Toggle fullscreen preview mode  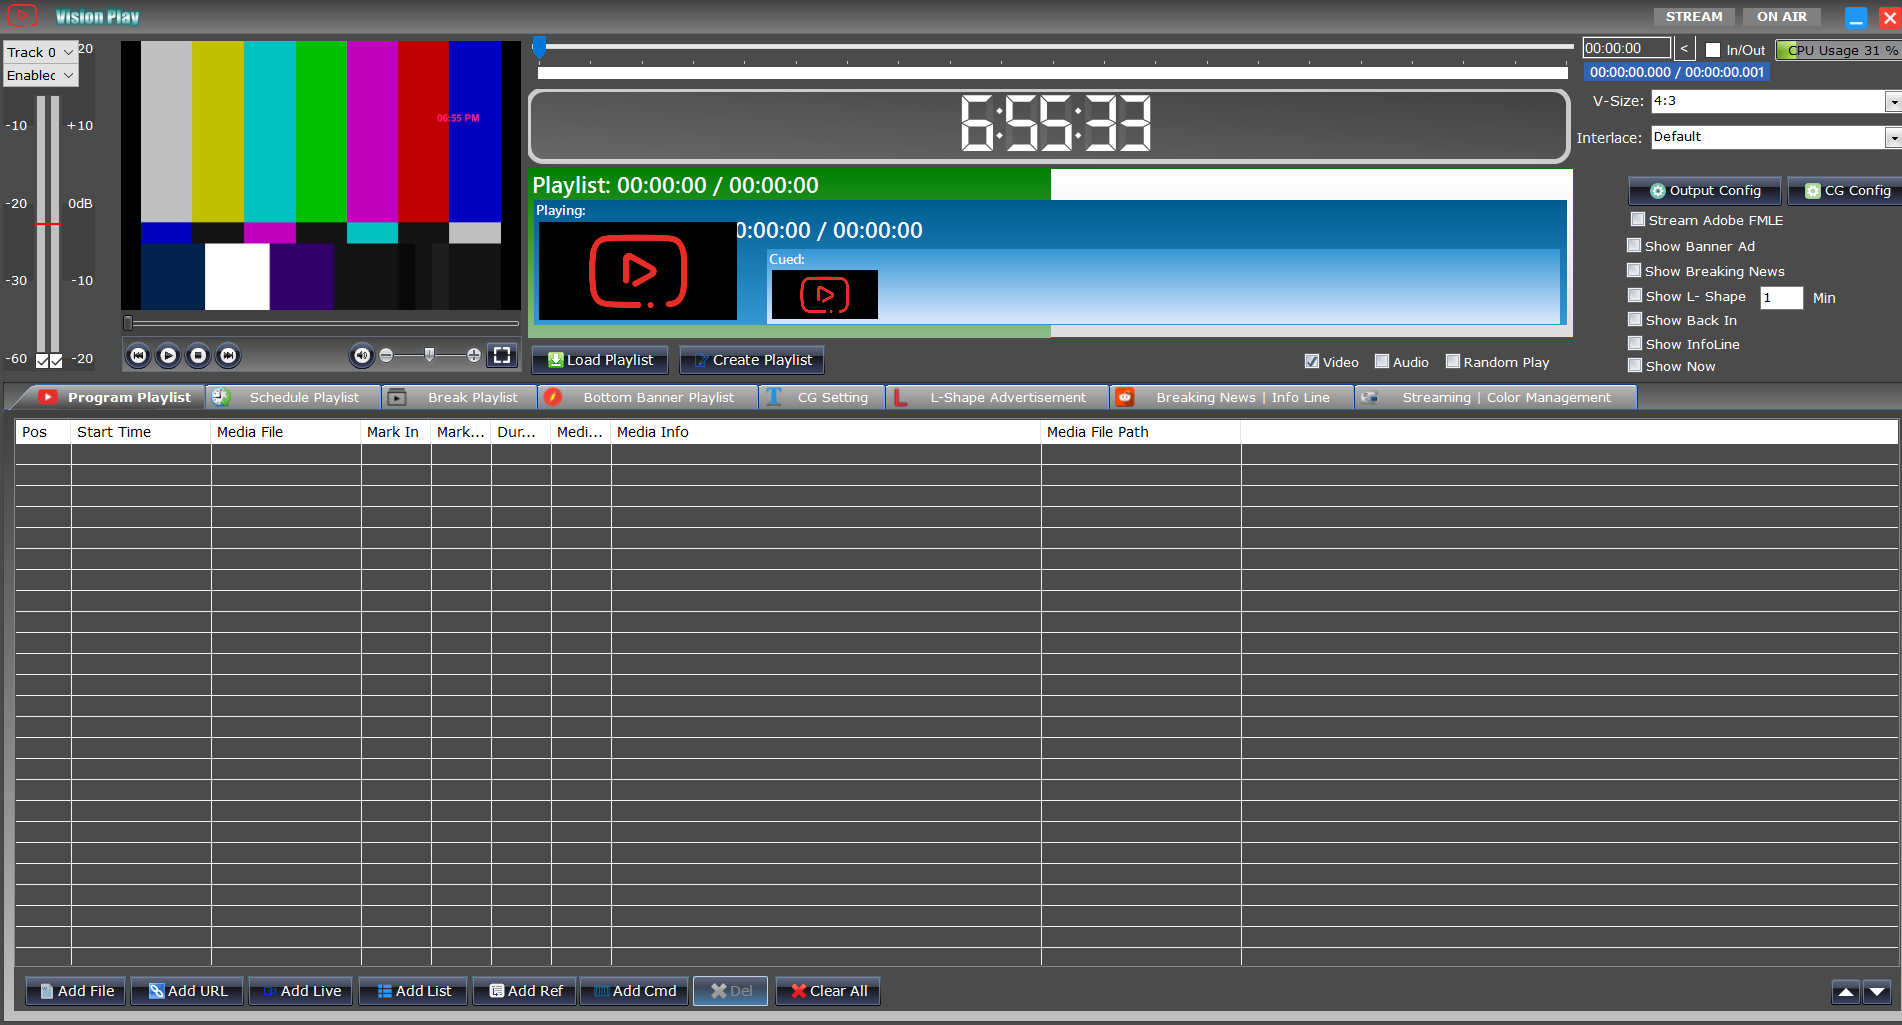(502, 355)
